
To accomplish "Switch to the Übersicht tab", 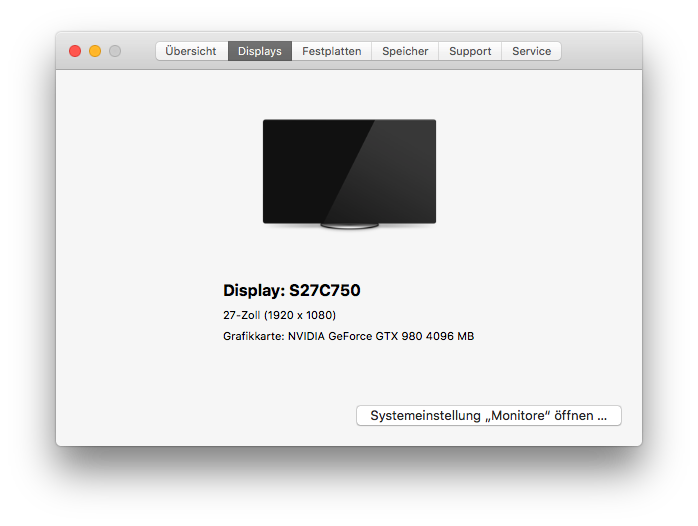I will (192, 51).
